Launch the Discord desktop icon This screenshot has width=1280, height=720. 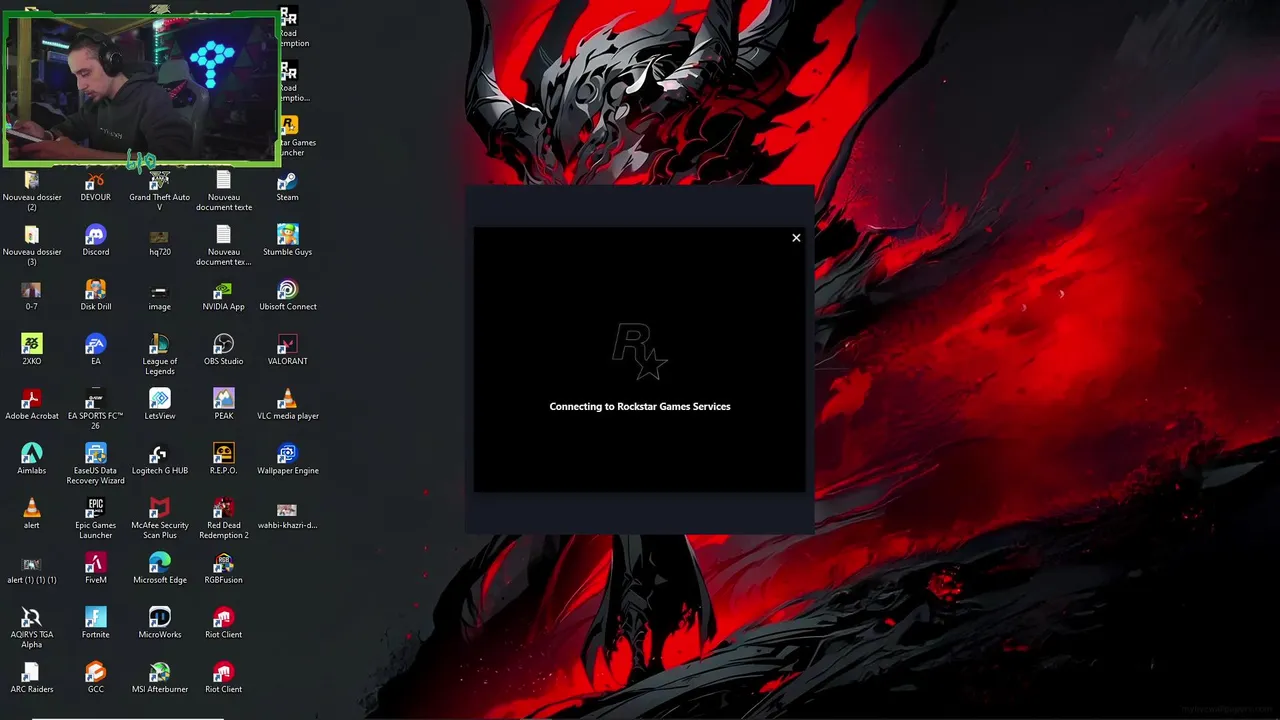coord(96,241)
